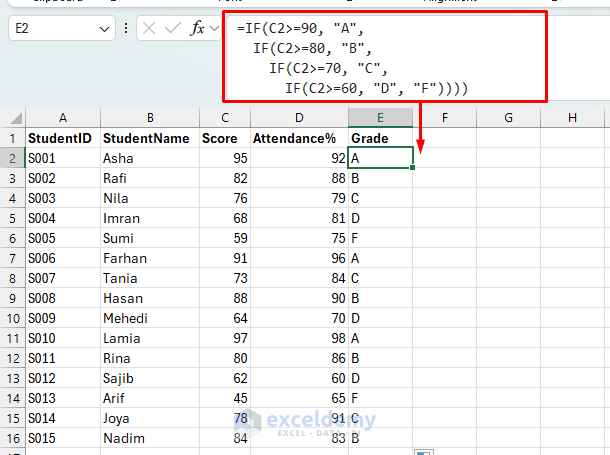Screen dimensions: 610x455
Task: Select row 10 header
Action: tap(12, 318)
